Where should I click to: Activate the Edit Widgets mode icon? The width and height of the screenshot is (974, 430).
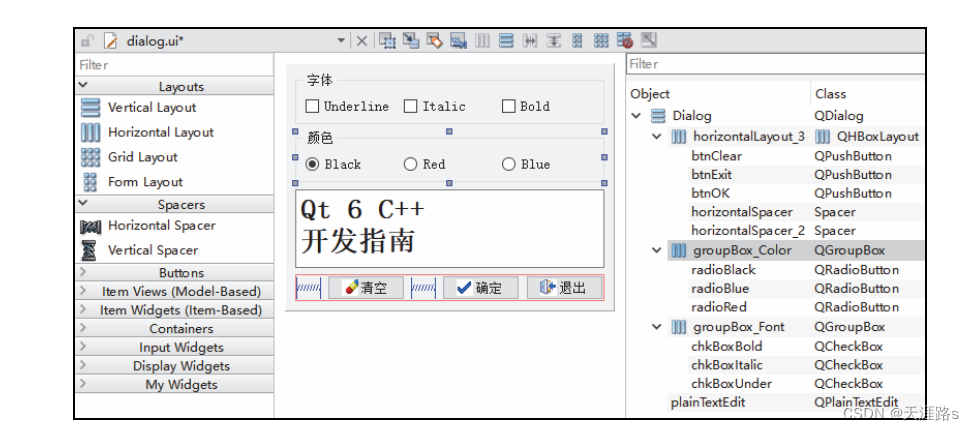(x=388, y=41)
